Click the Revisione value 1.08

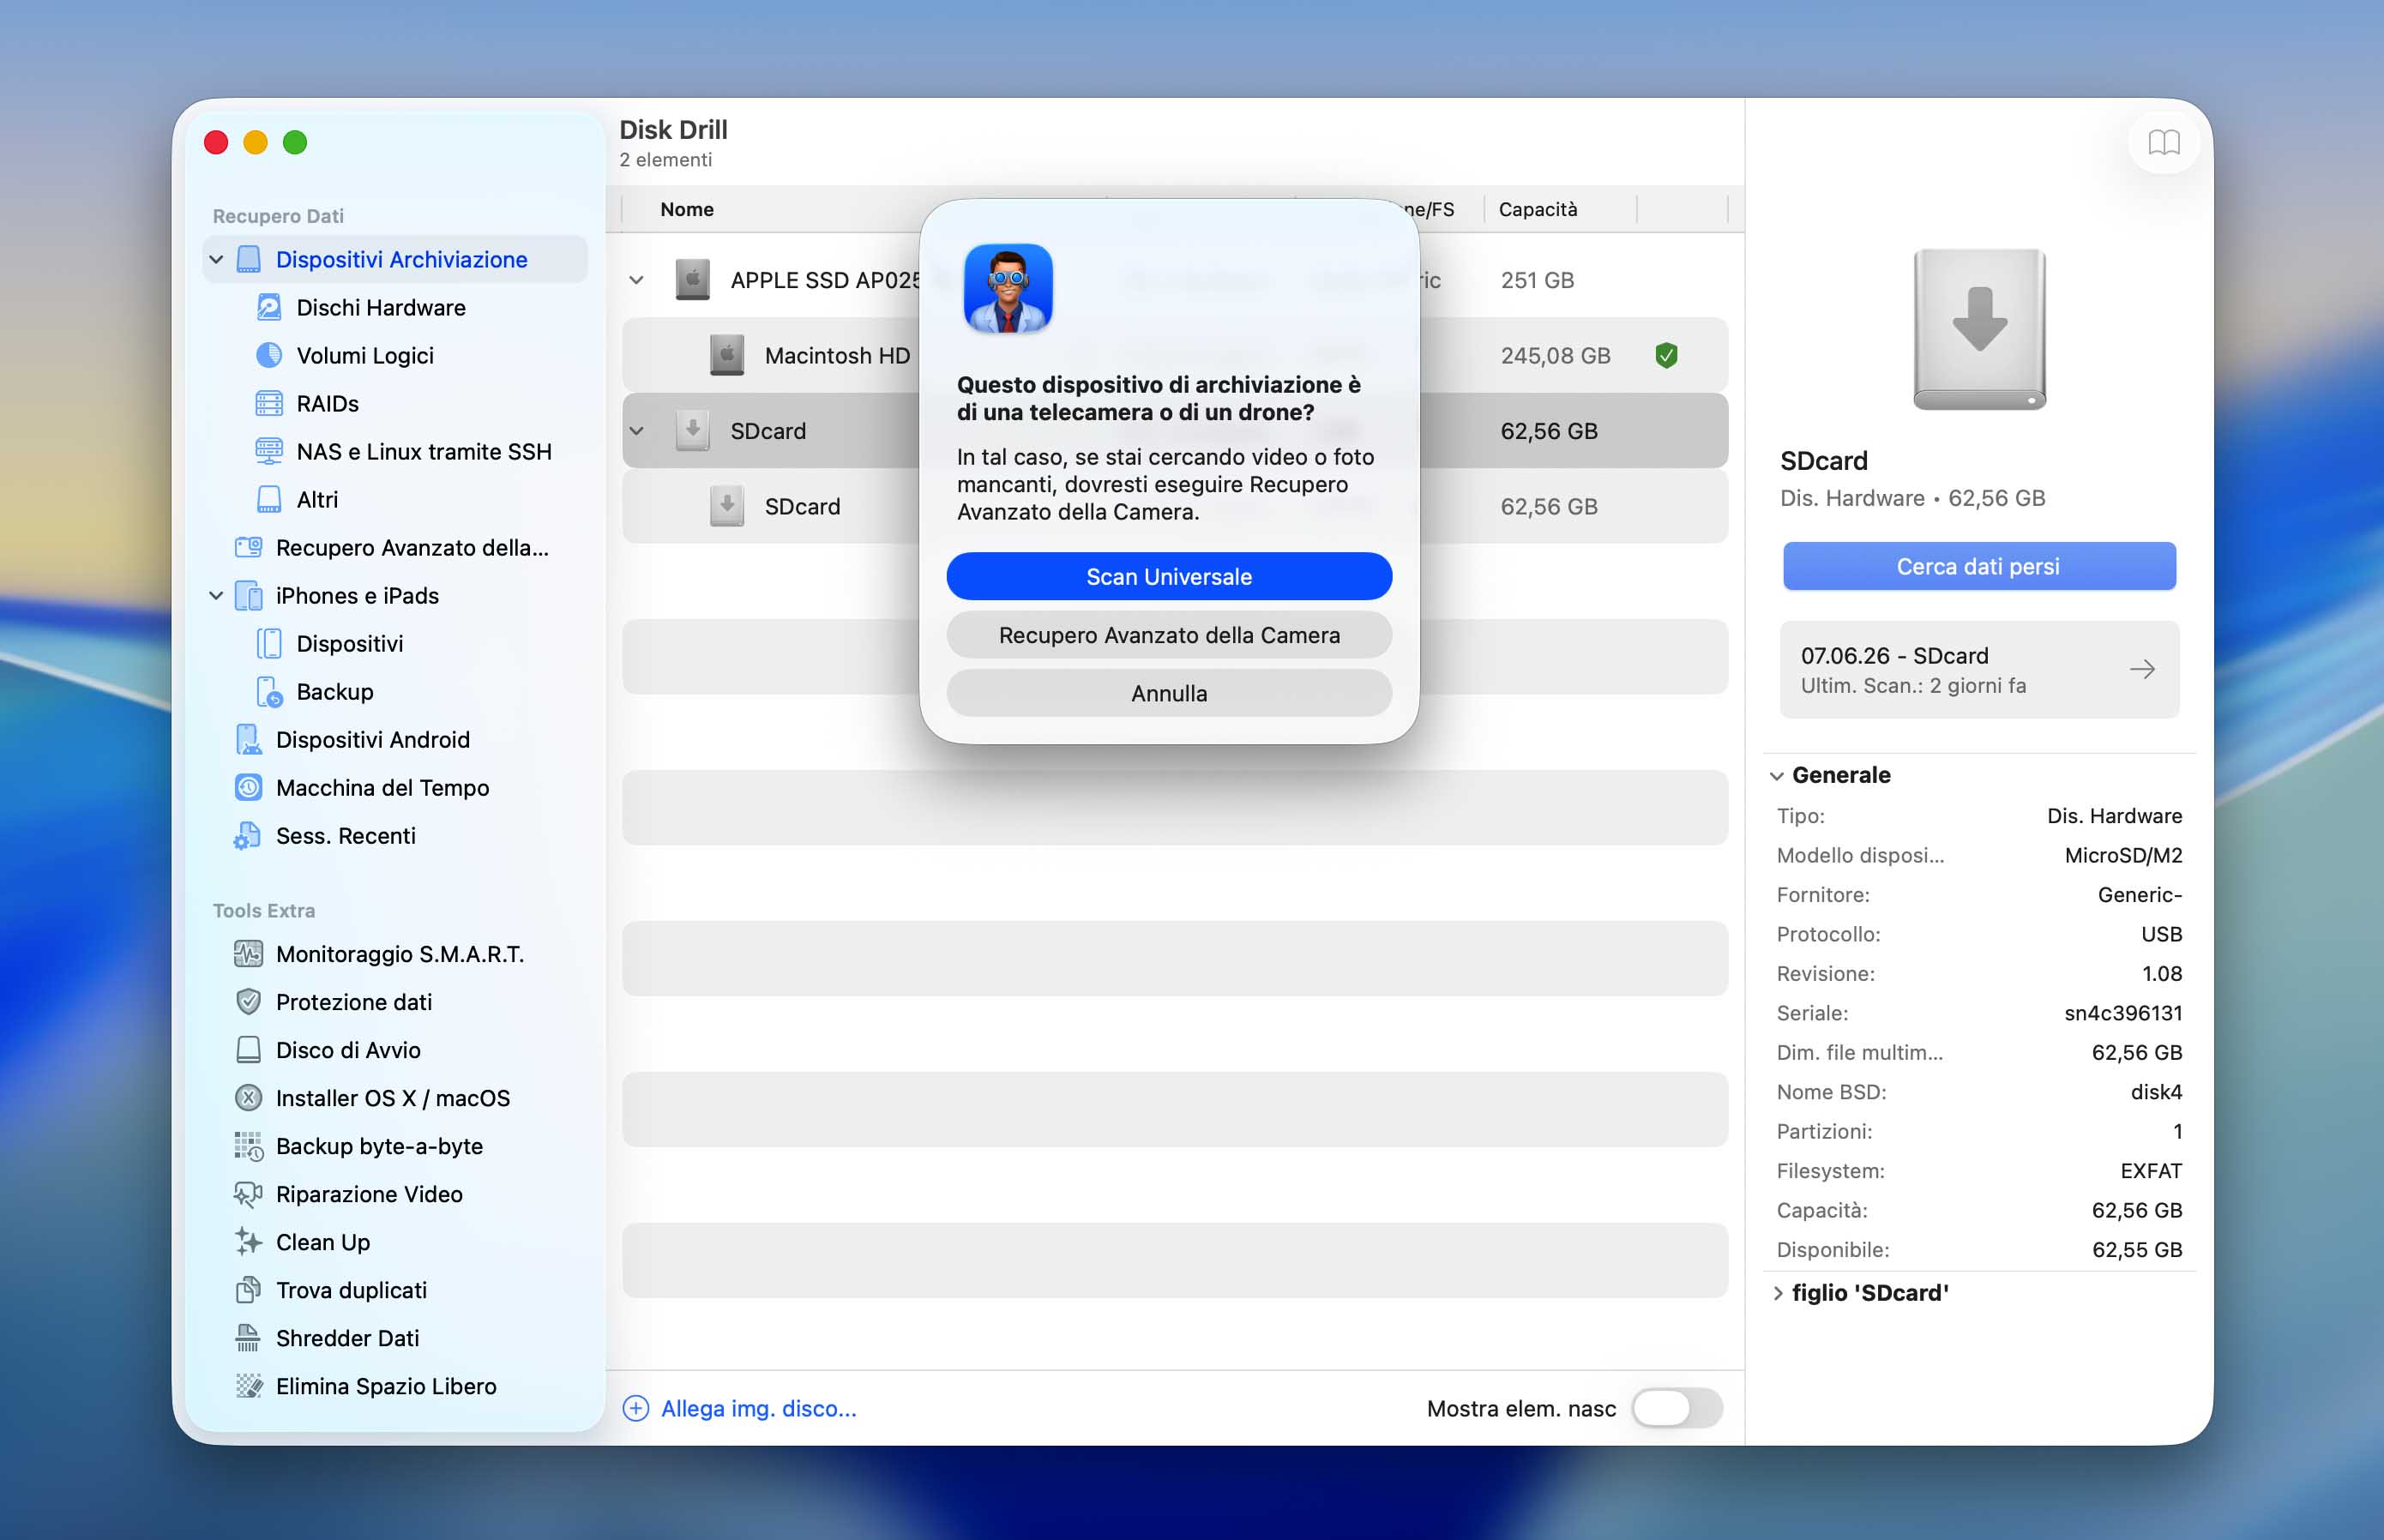coord(2162,974)
